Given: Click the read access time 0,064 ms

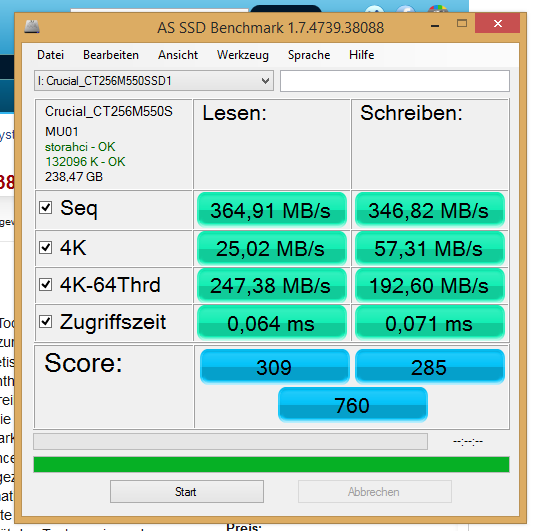Looking at the screenshot, I should (272, 322).
